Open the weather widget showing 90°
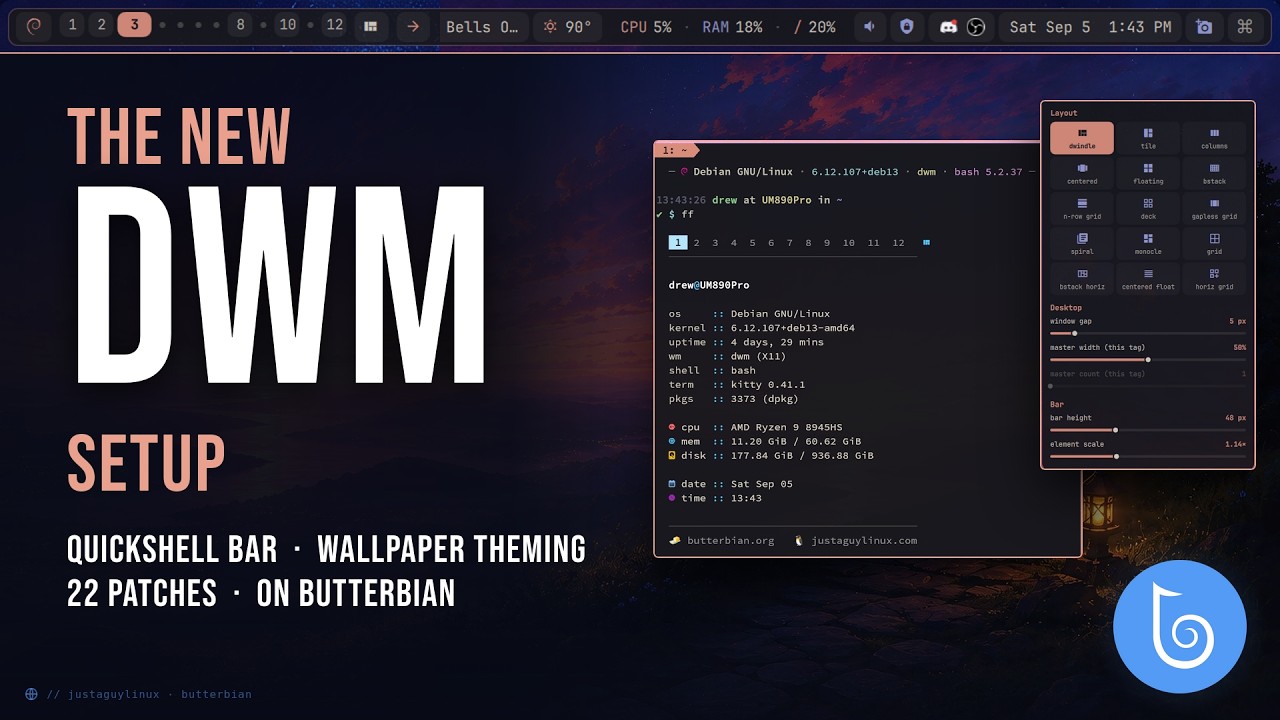The height and width of the screenshot is (720, 1280). tap(567, 27)
